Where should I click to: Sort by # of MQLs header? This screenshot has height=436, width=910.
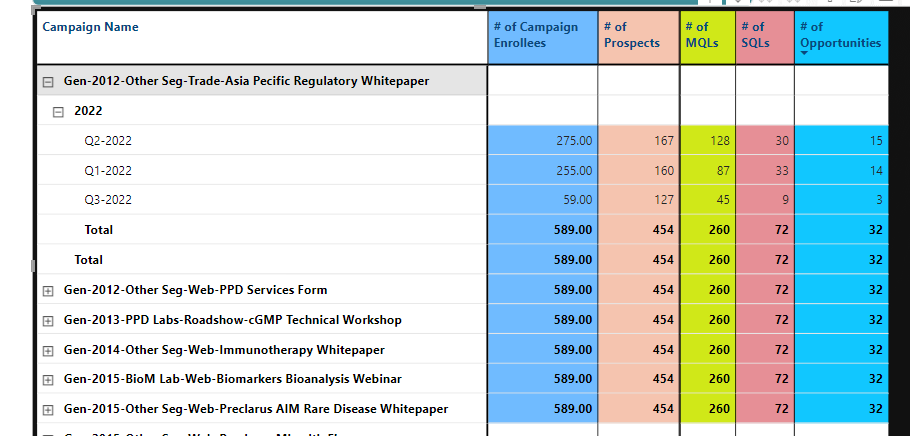[702, 35]
